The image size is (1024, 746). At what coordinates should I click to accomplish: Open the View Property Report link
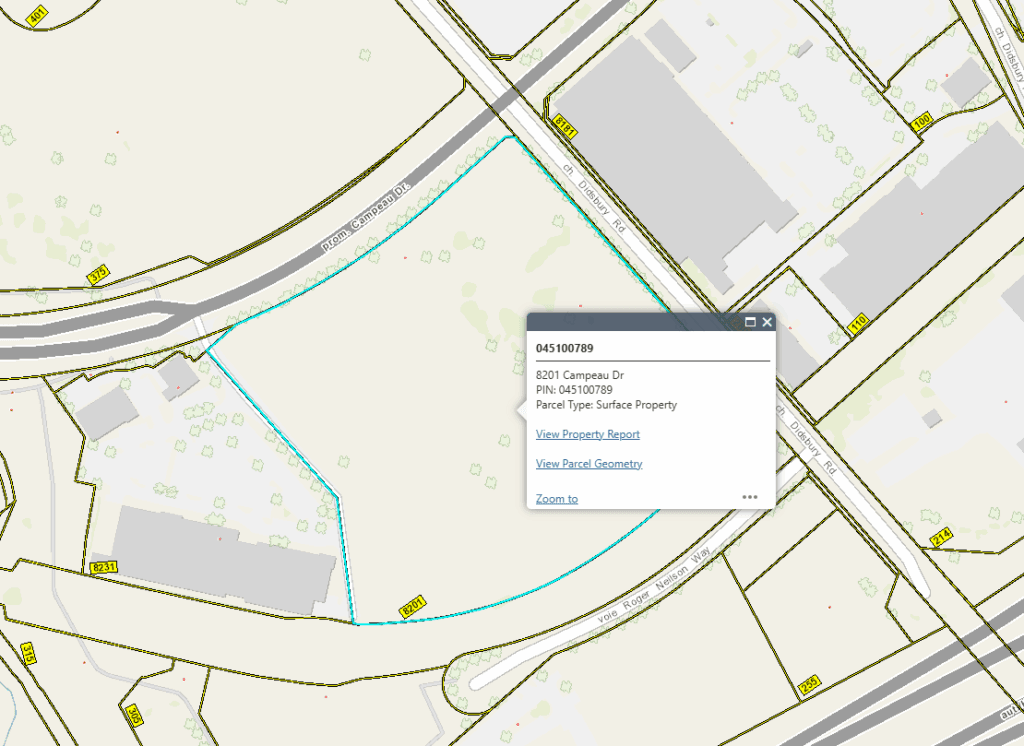587,434
